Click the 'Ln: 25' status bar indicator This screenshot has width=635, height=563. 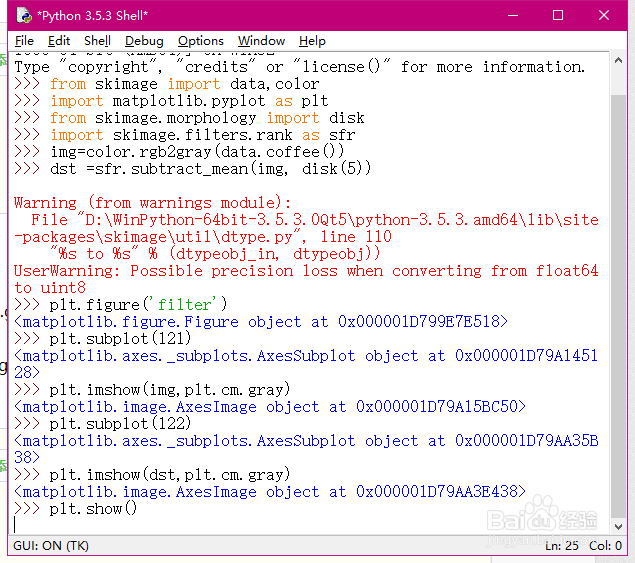click(x=562, y=546)
